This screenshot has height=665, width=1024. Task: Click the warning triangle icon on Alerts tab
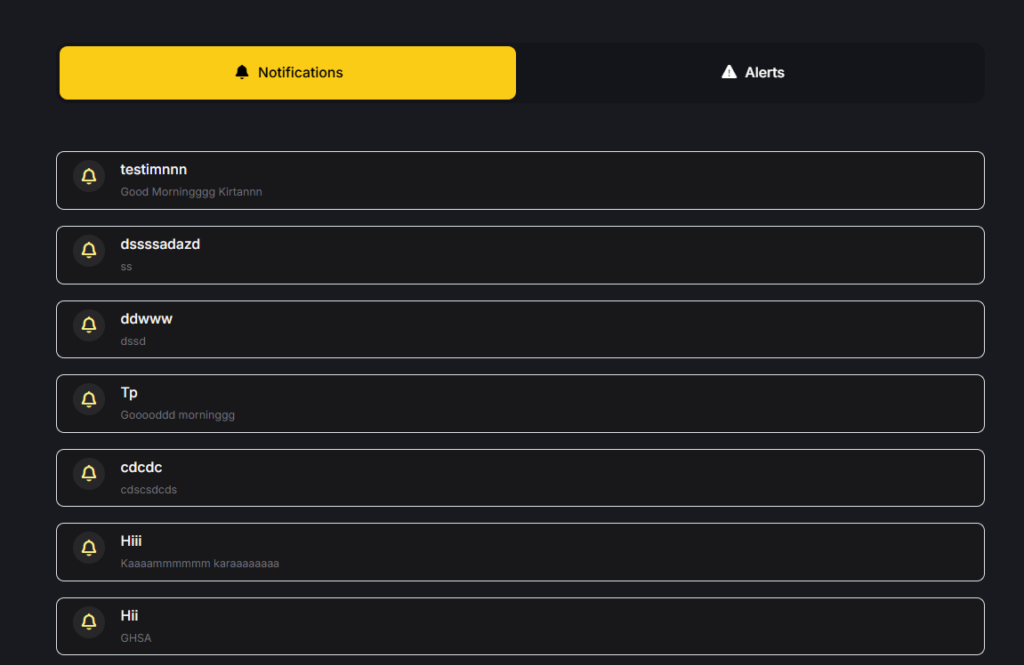point(729,72)
